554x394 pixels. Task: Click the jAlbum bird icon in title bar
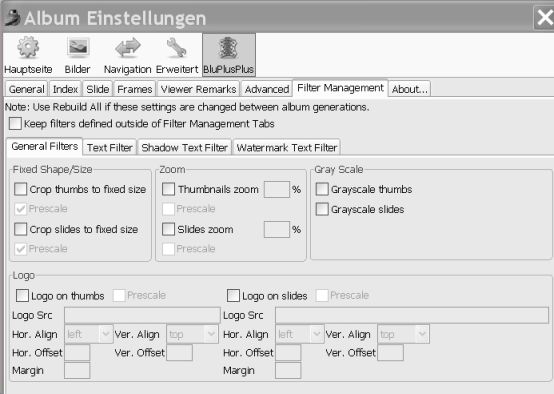(12, 18)
